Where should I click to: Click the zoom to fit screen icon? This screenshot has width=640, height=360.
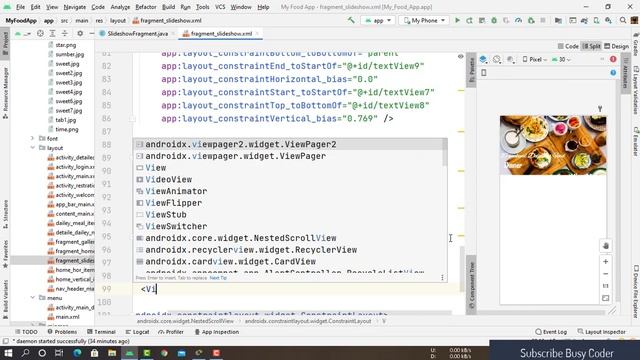click(x=606, y=298)
